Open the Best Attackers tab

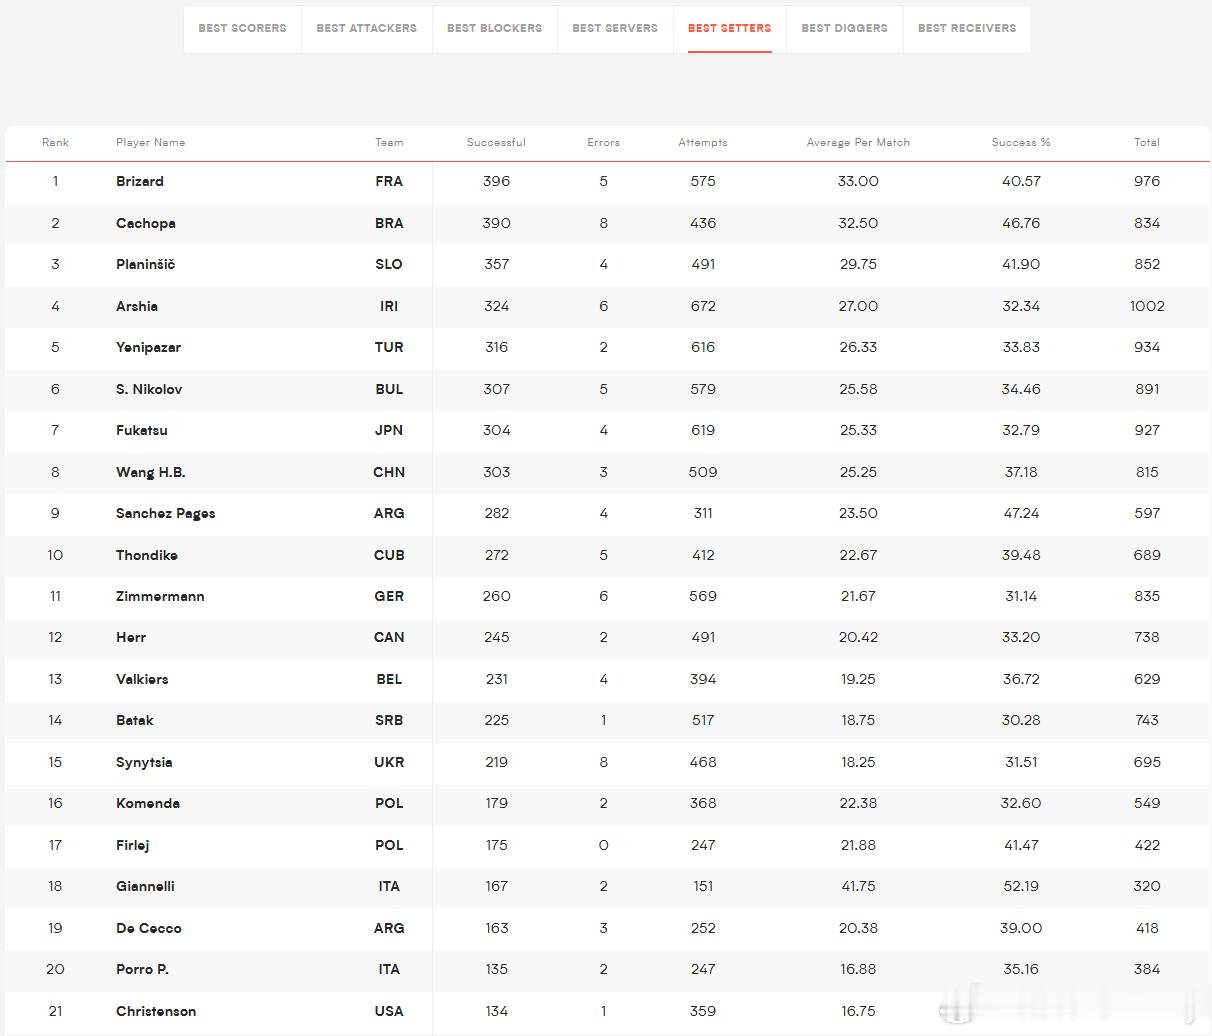[366, 28]
